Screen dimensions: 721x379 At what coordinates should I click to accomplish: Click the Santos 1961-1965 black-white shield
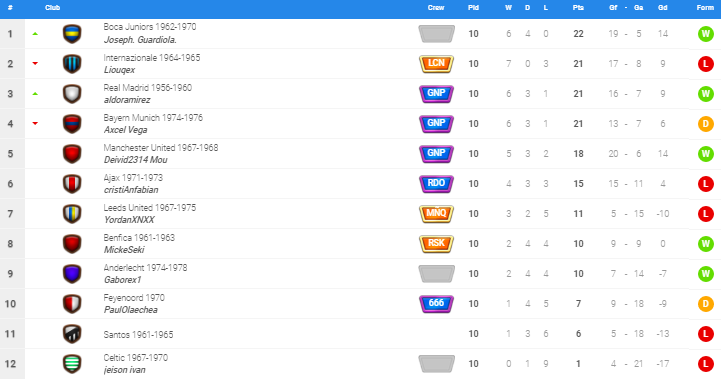[72, 334]
